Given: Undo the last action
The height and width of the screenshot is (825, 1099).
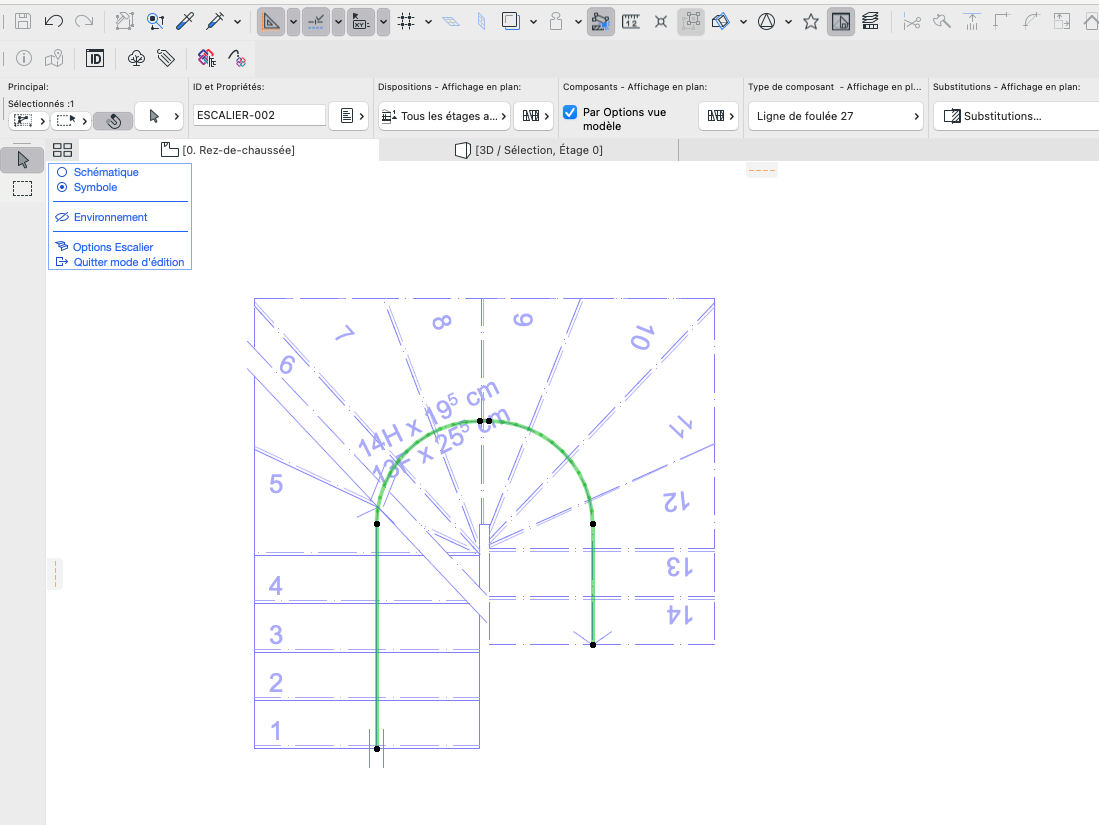Looking at the screenshot, I should [x=53, y=21].
